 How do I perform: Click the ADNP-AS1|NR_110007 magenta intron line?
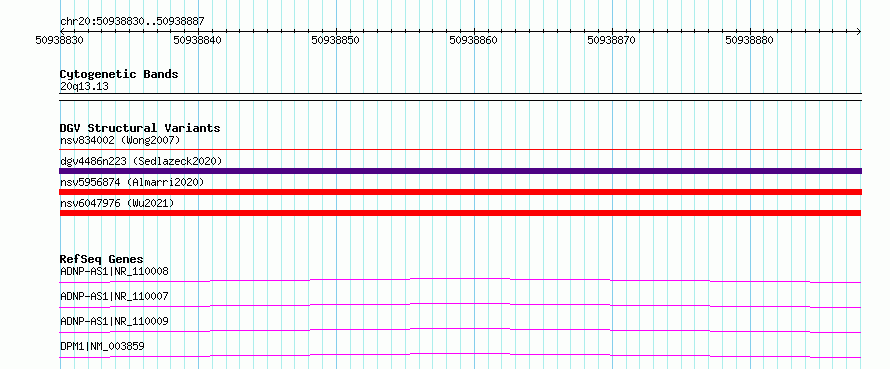click(460, 305)
